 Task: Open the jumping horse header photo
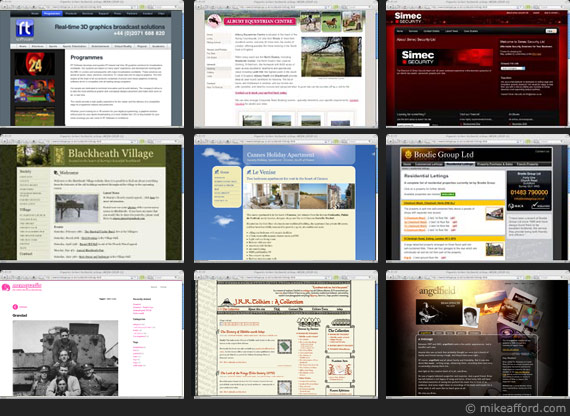[x=352, y=21]
